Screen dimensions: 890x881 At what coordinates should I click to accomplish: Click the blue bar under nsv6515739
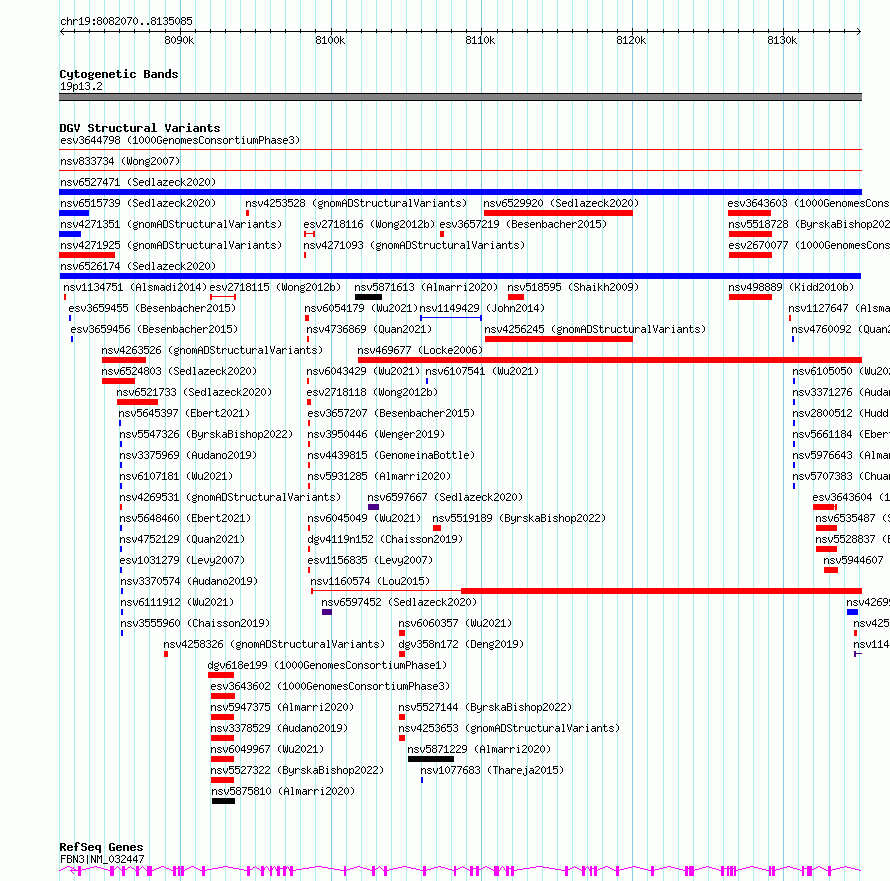pos(74,213)
